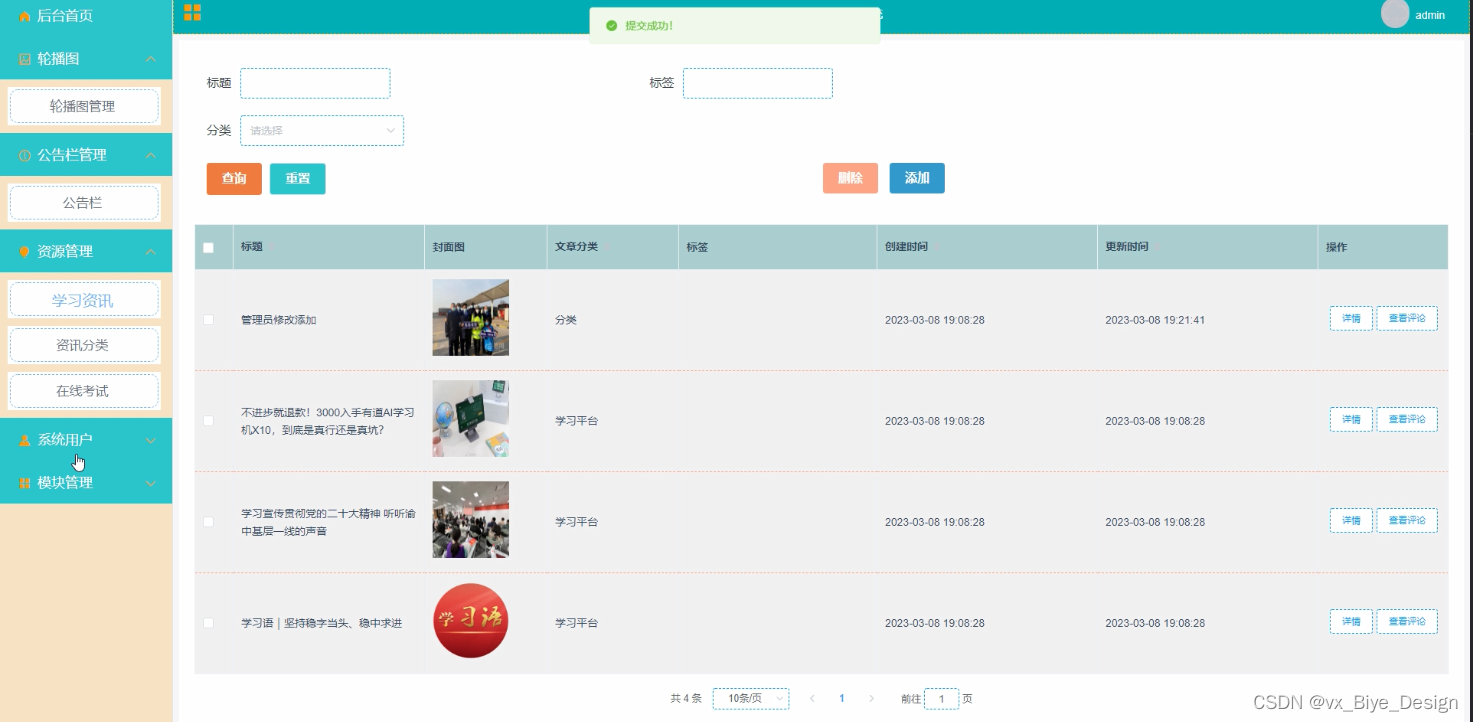Click the module icon beside 模块管理
Image resolution: width=1473 pixels, height=722 pixels.
pos(25,483)
